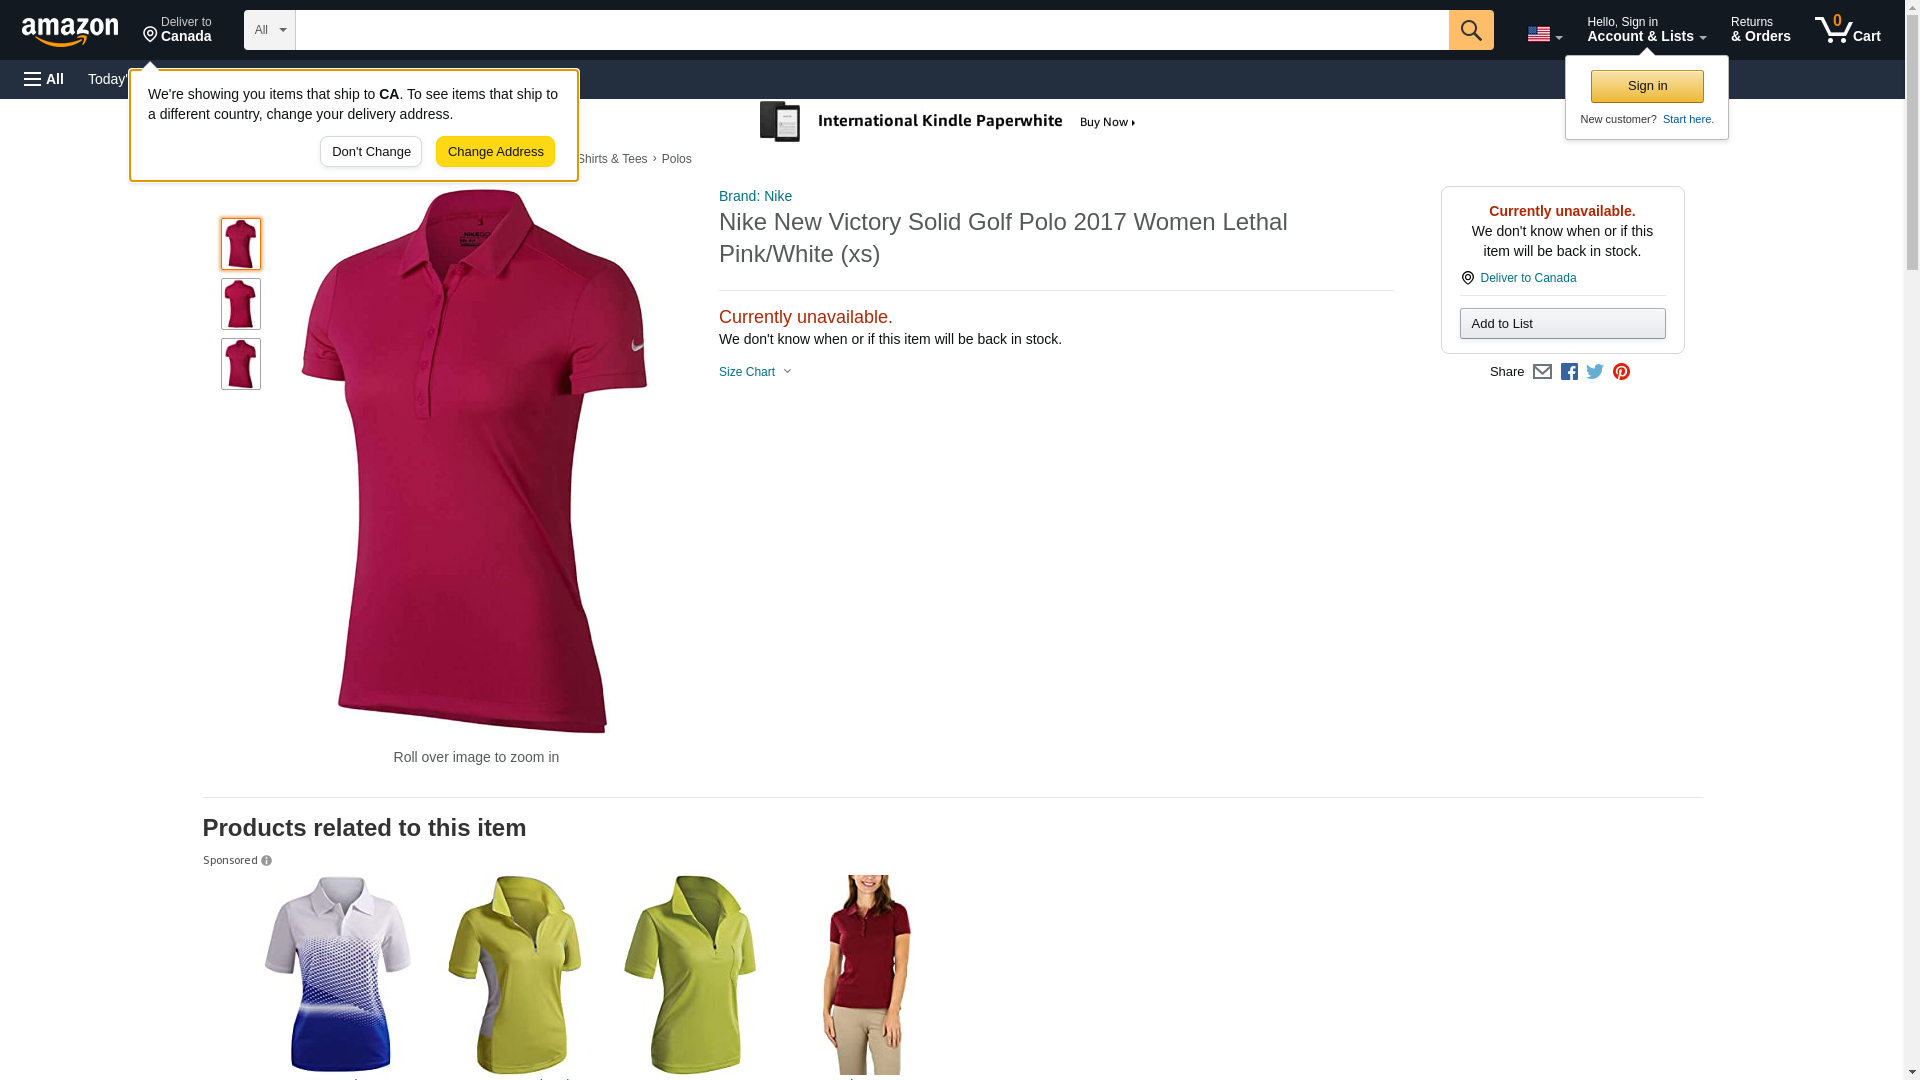1920x1080 pixels.
Task: Click the search magnifier button
Action: (x=1470, y=30)
